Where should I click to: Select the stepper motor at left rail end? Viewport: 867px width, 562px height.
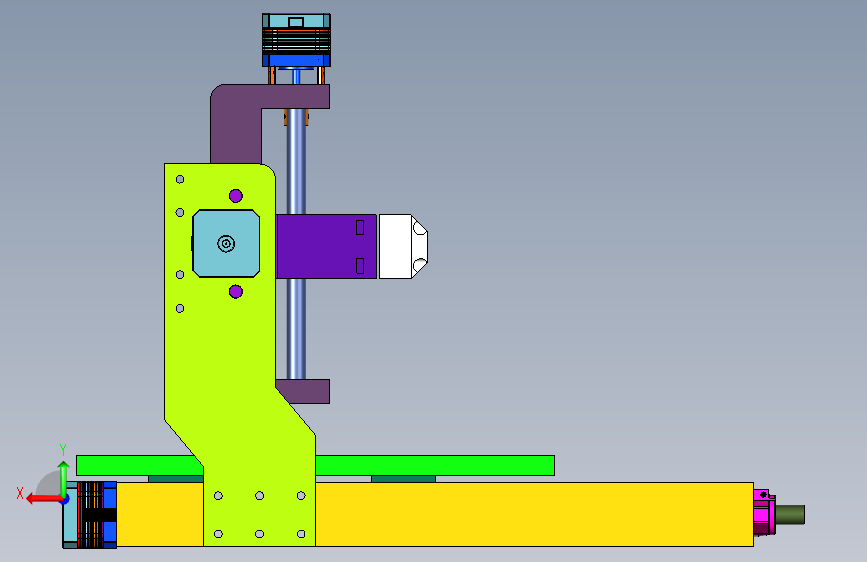pyautogui.click(x=90, y=514)
